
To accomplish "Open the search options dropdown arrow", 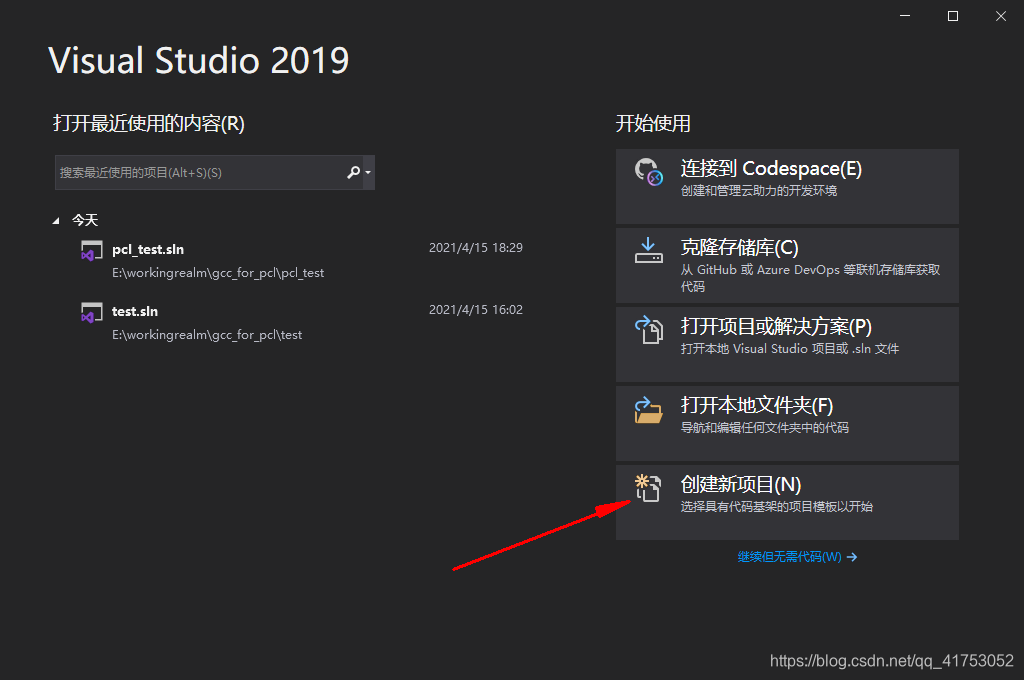I will pyautogui.click(x=368, y=172).
